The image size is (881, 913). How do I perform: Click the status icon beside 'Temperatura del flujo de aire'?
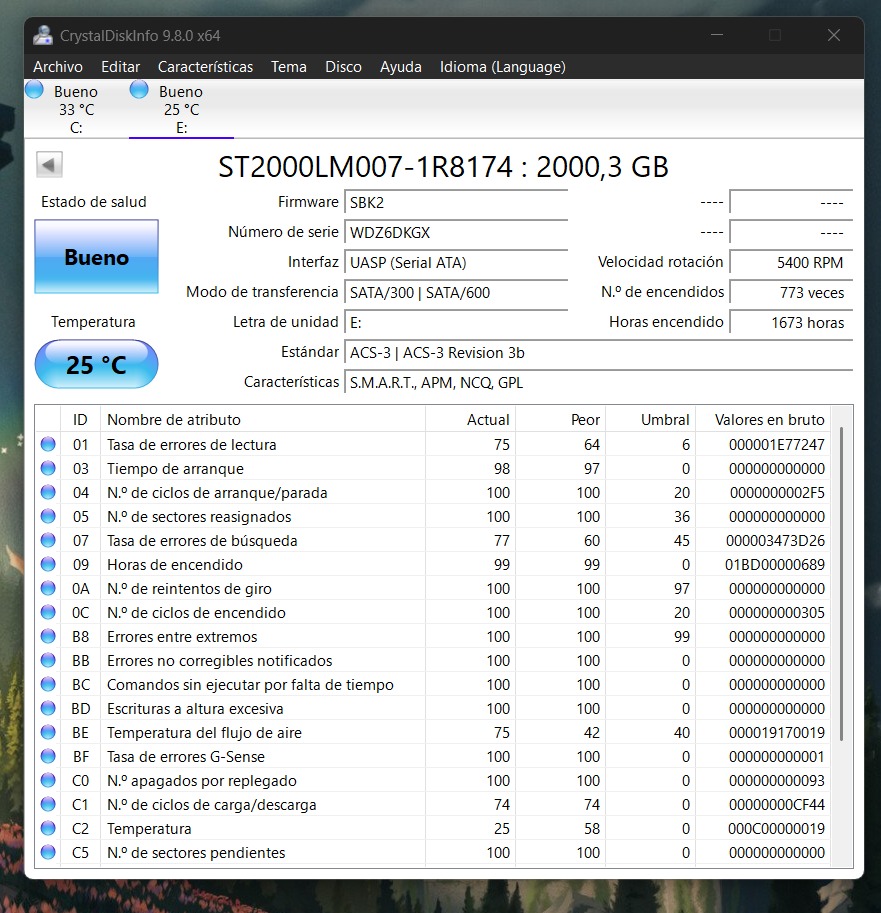coord(48,732)
